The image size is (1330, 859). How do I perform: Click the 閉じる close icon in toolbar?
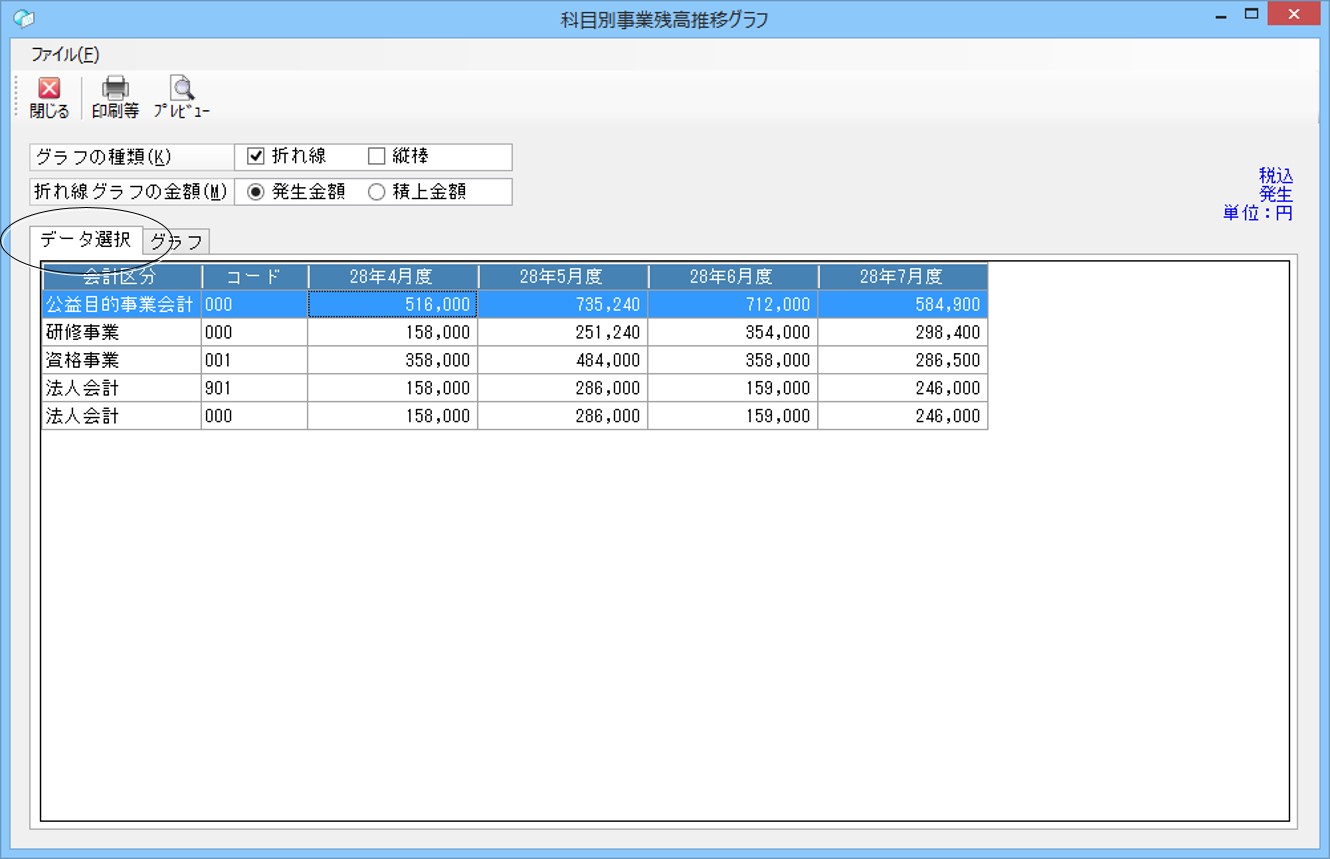(49, 98)
